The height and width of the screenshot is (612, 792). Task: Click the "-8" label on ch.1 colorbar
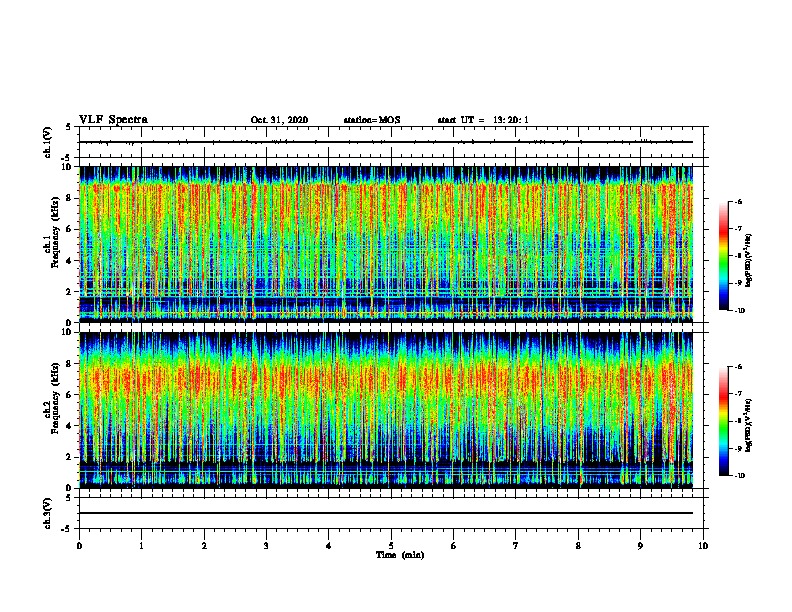tap(738, 256)
